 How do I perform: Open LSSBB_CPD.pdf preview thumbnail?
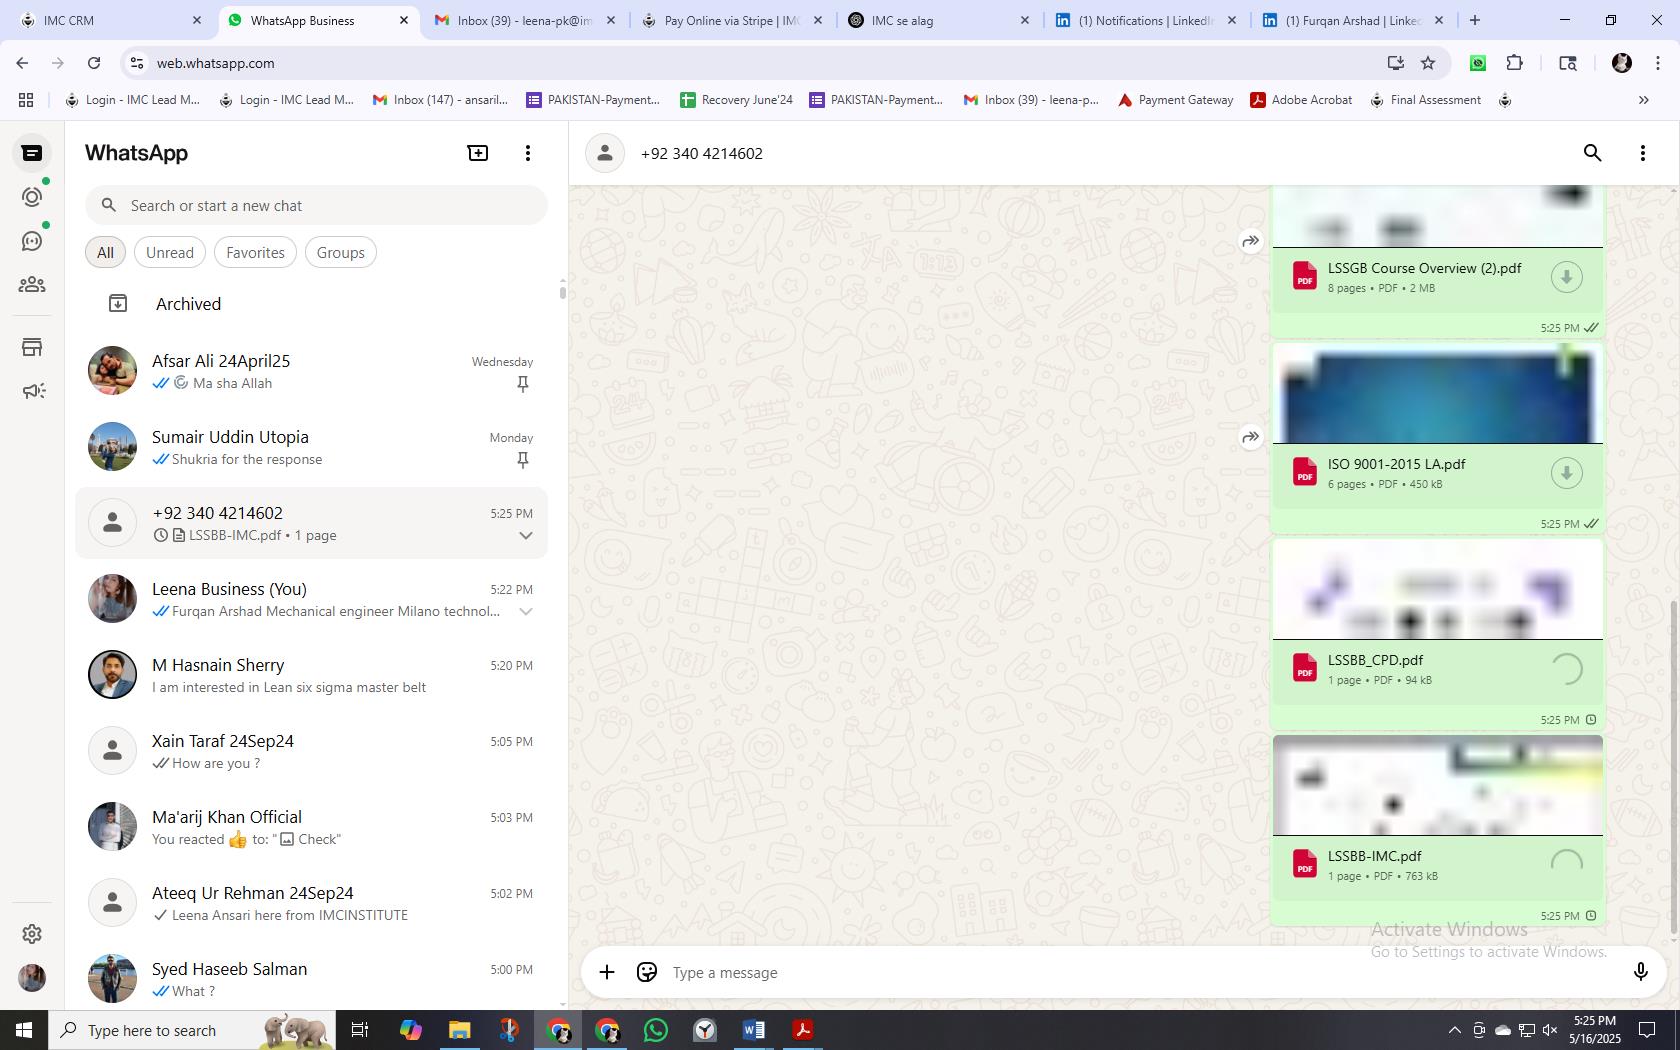[x=1437, y=590]
